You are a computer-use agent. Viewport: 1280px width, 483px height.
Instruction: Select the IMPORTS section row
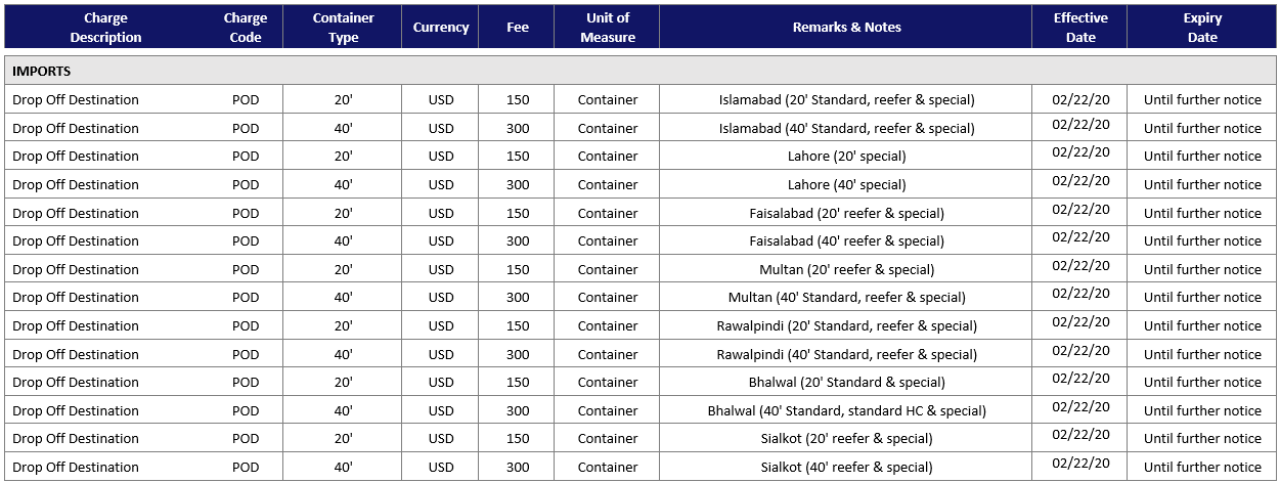pyautogui.click(x=640, y=71)
